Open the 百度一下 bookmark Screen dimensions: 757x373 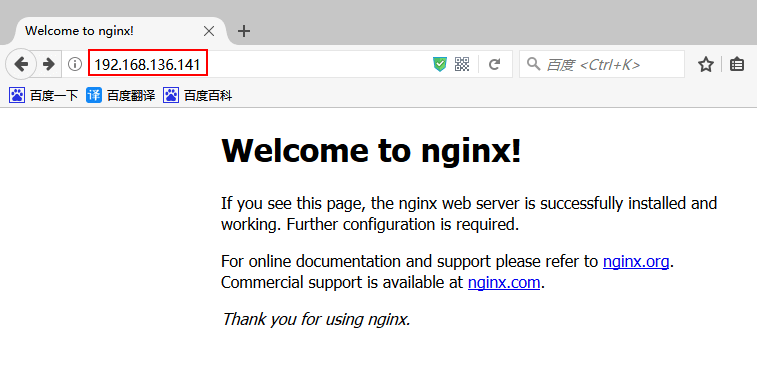point(44,96)
